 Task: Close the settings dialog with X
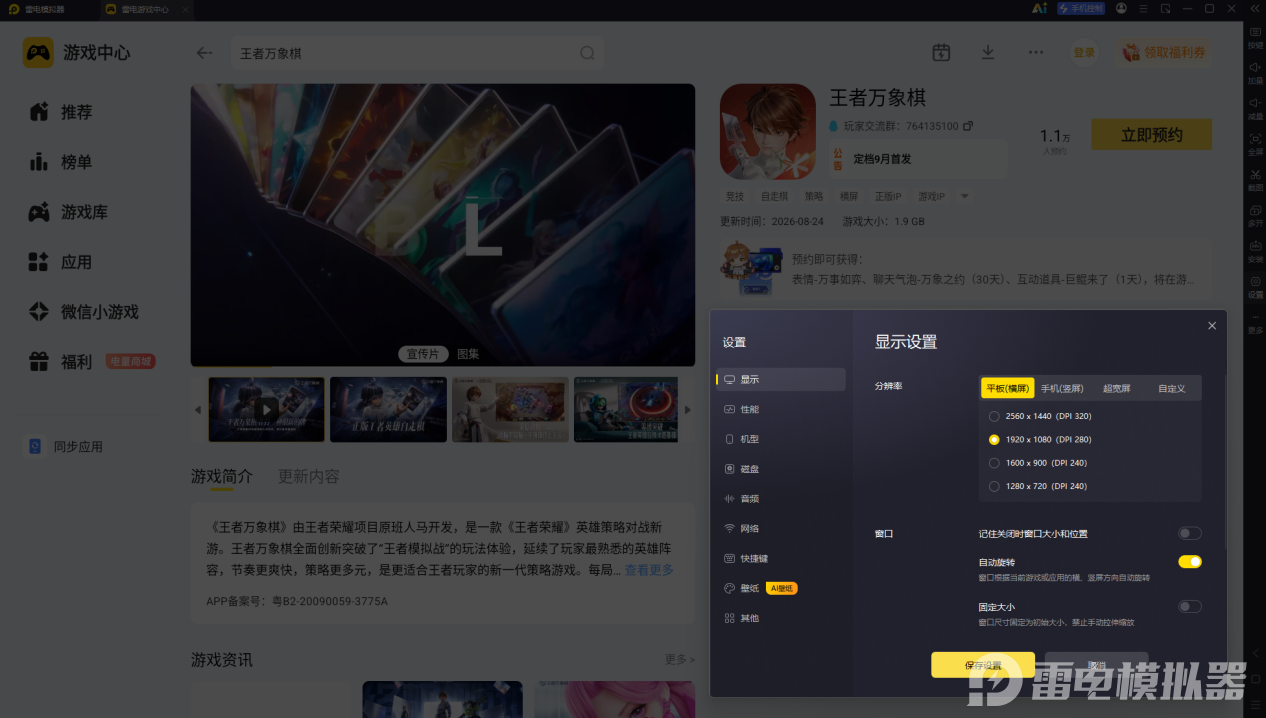1212,326
